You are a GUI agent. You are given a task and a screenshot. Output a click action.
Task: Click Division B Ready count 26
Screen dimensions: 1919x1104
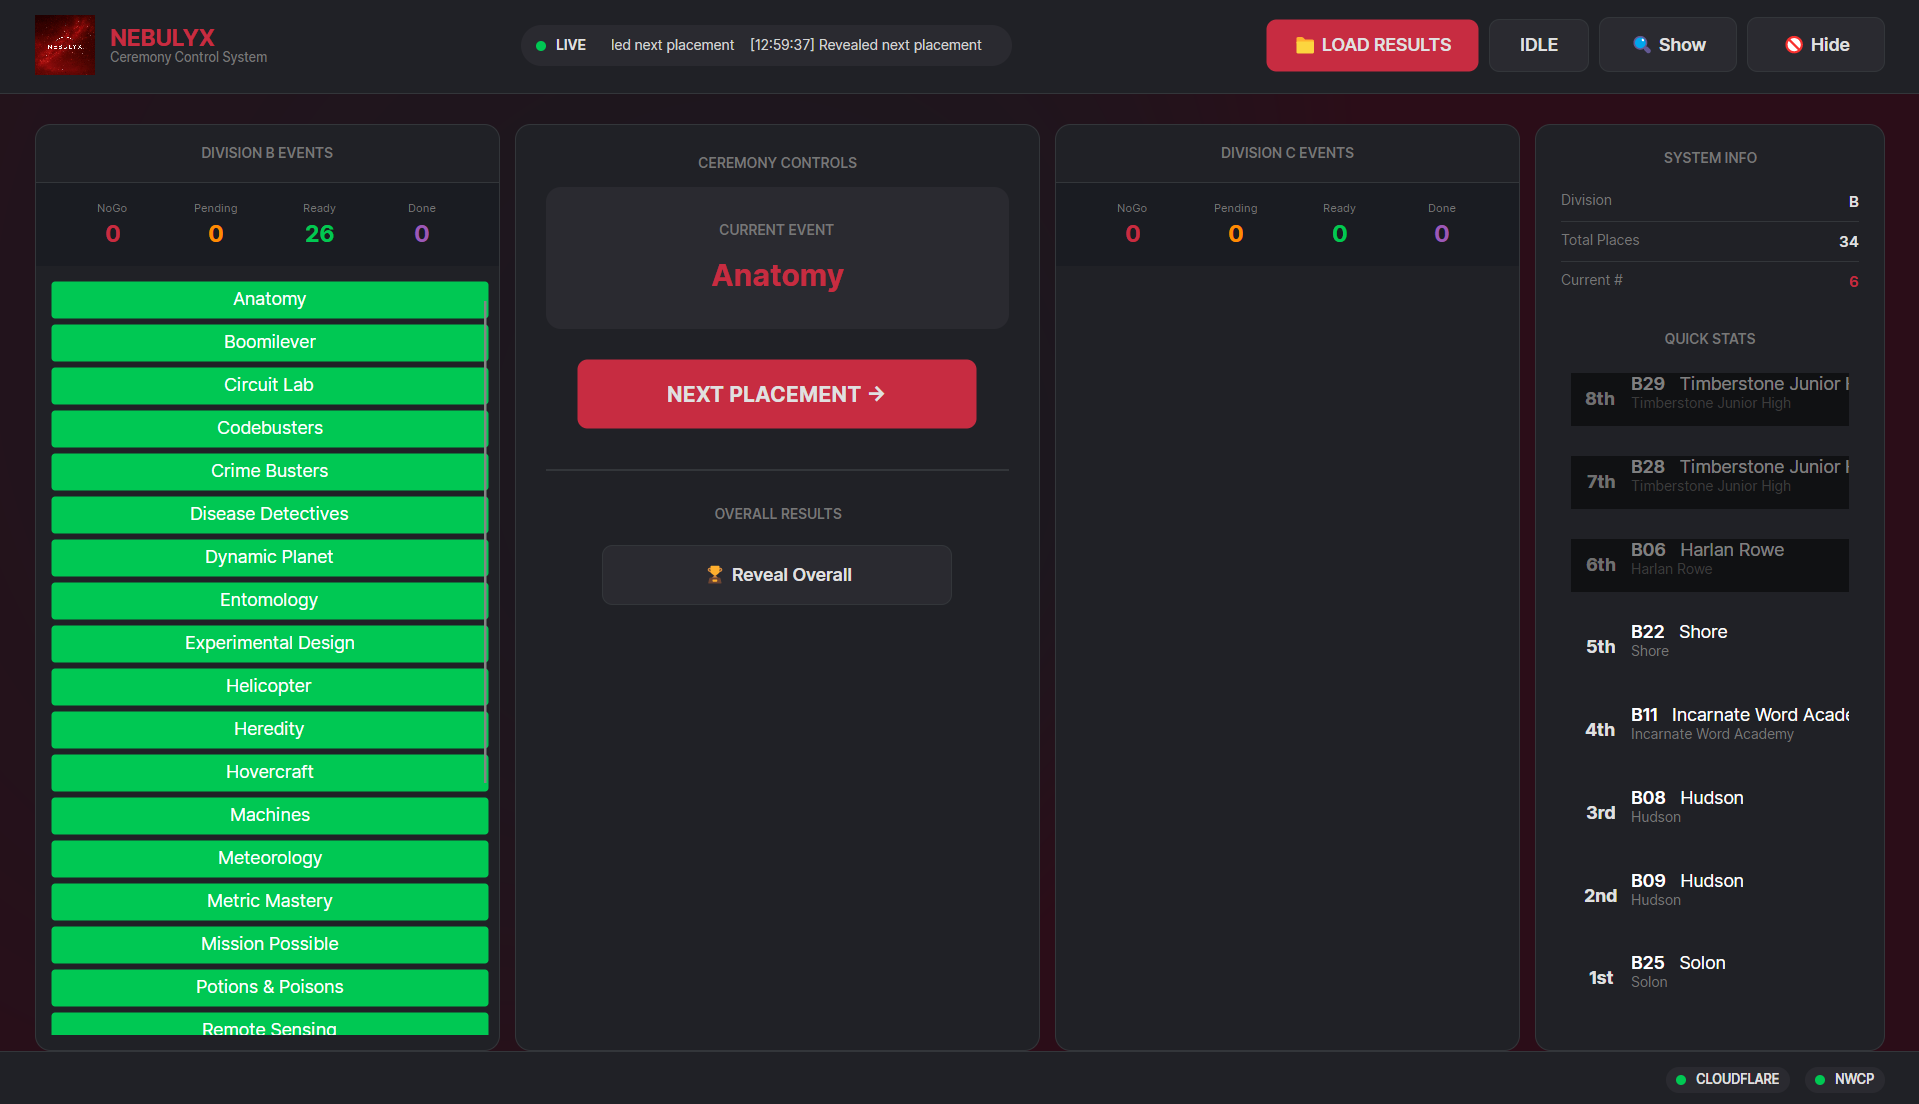[319, 234]
